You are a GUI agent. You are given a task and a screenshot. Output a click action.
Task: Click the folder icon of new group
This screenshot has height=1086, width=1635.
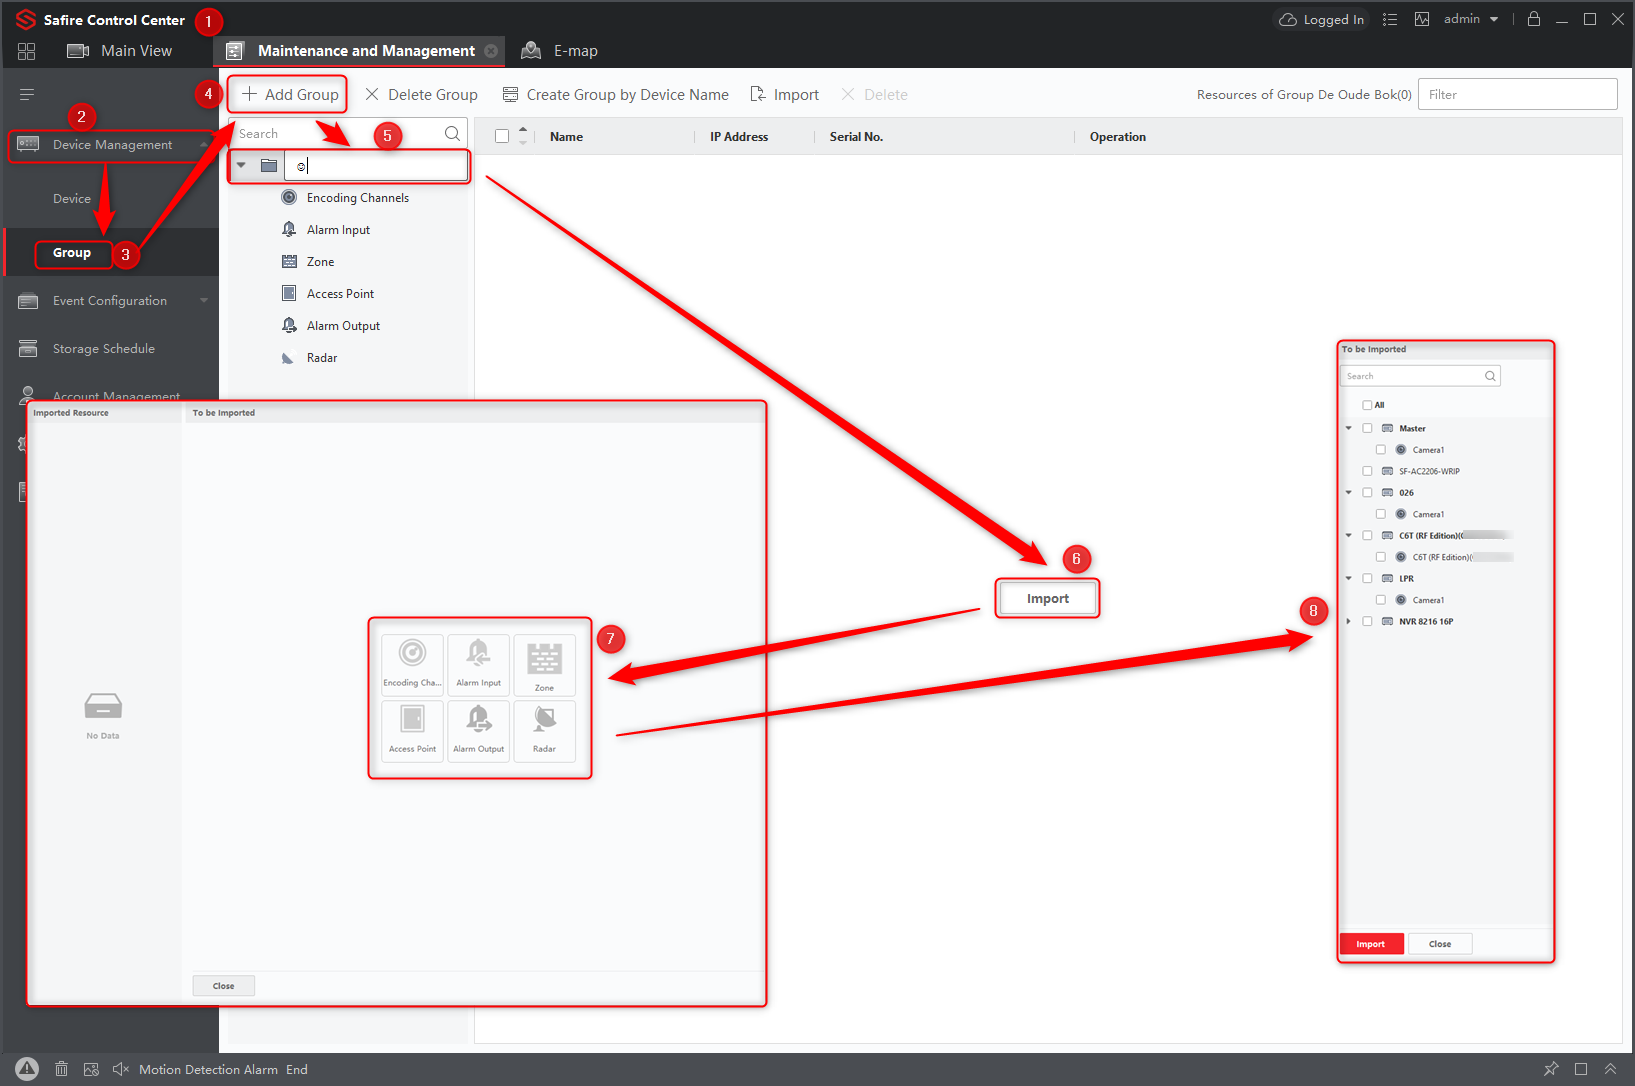269,166
